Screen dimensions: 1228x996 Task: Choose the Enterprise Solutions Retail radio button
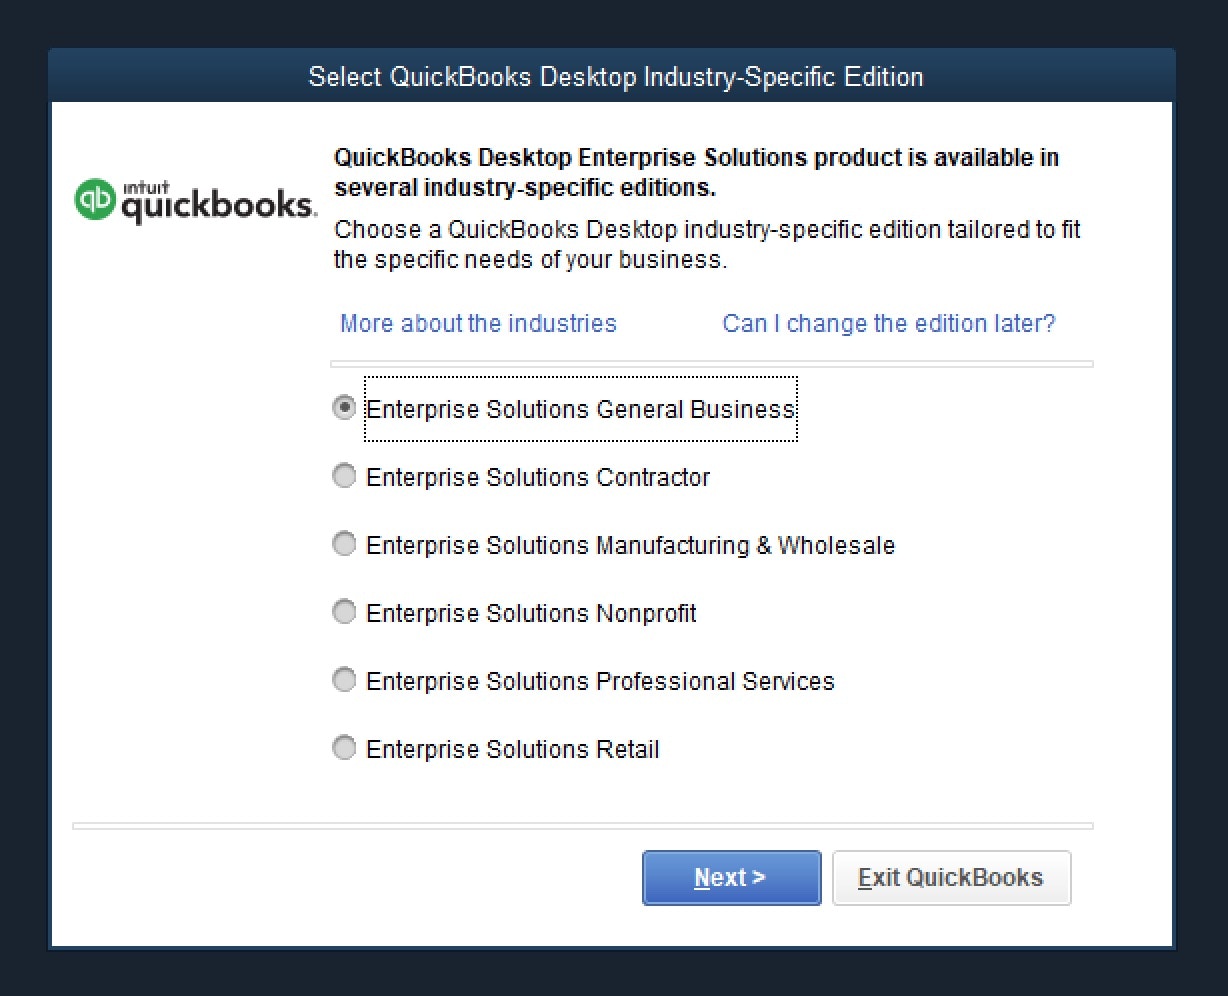344,748
